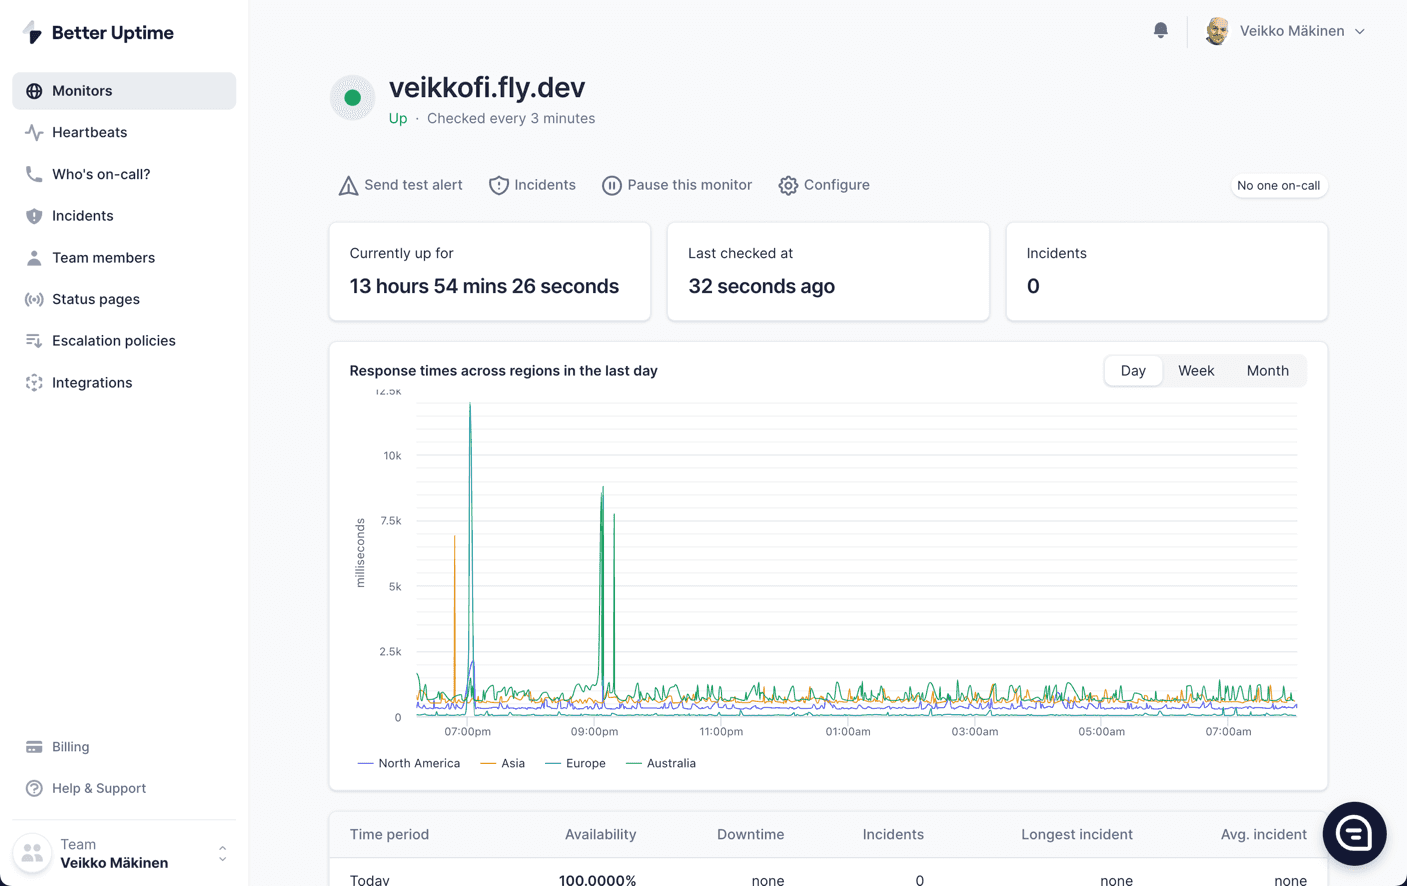Open notifications bell icon
The image size is (1407, 886).
1160,31
